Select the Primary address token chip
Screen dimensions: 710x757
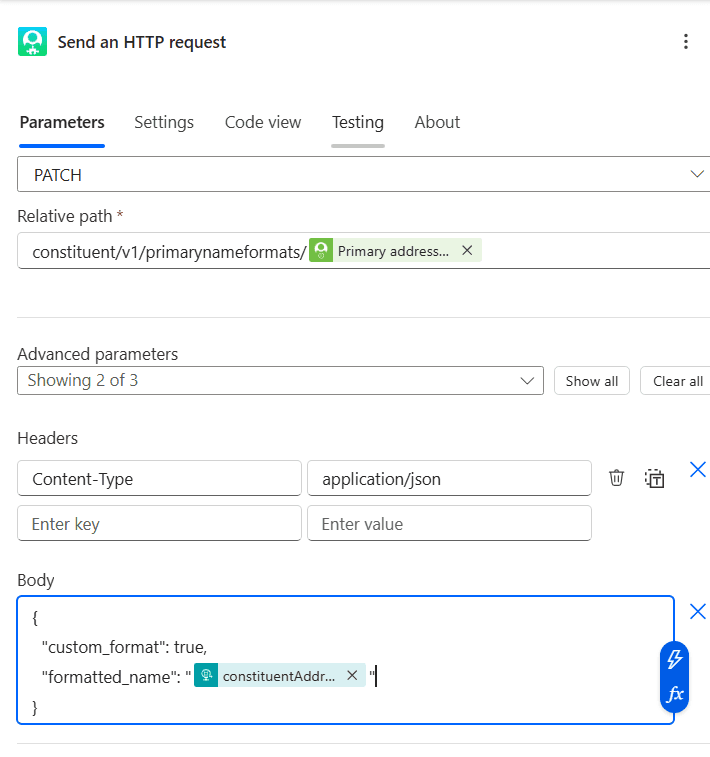[393, 251]
